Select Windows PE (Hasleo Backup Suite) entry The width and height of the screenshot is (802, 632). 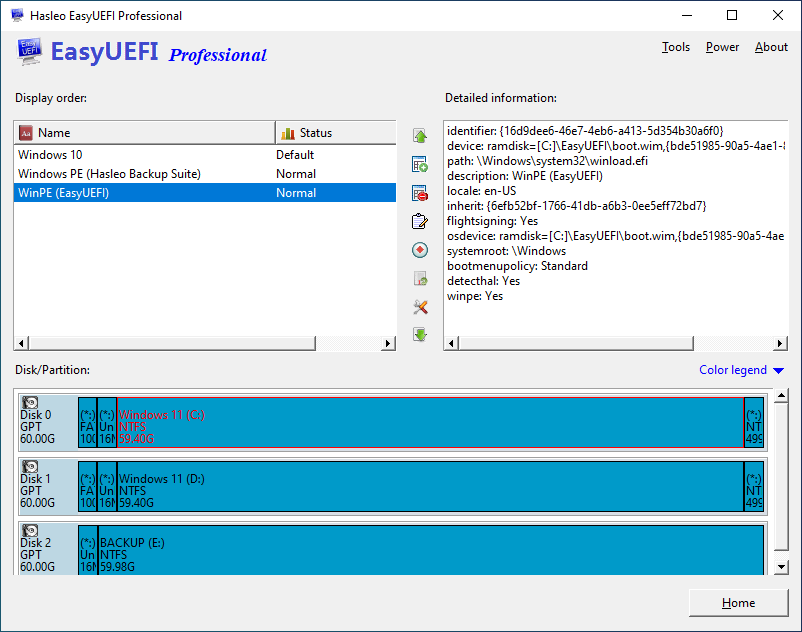205,174
